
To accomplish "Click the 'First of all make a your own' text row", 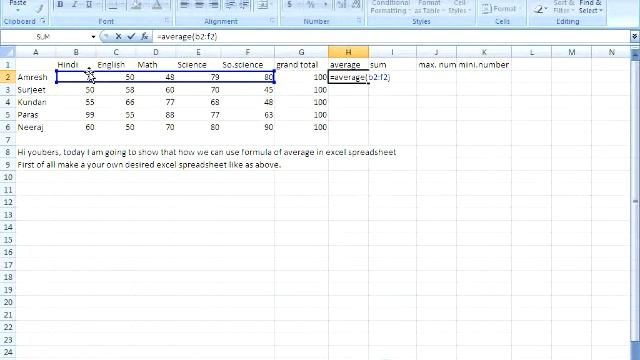I will [149, 164].
